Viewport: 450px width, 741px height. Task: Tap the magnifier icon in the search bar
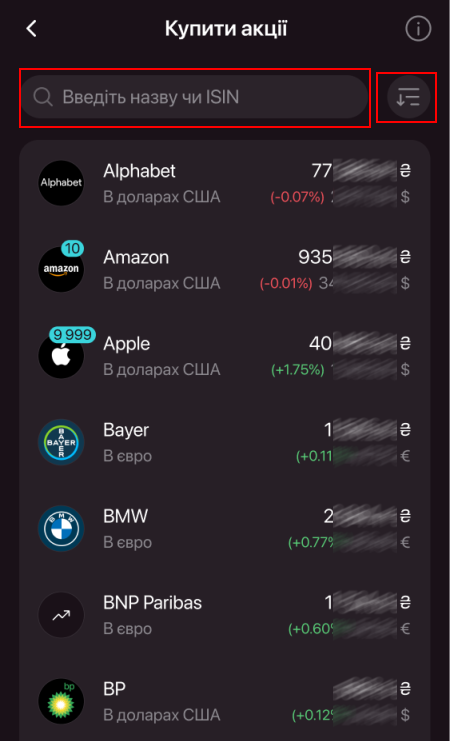(x=43, y=97)
